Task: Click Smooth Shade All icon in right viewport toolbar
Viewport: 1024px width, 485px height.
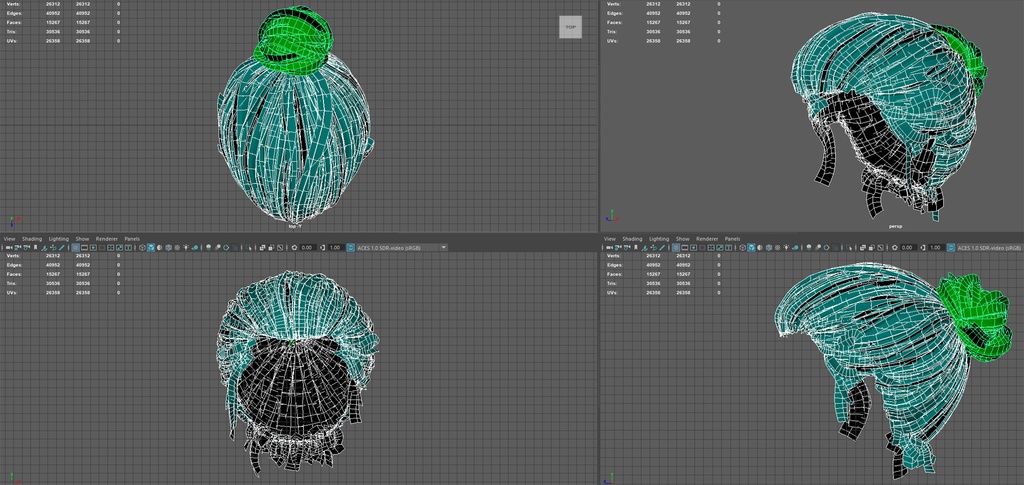Action: coord(751,247)
